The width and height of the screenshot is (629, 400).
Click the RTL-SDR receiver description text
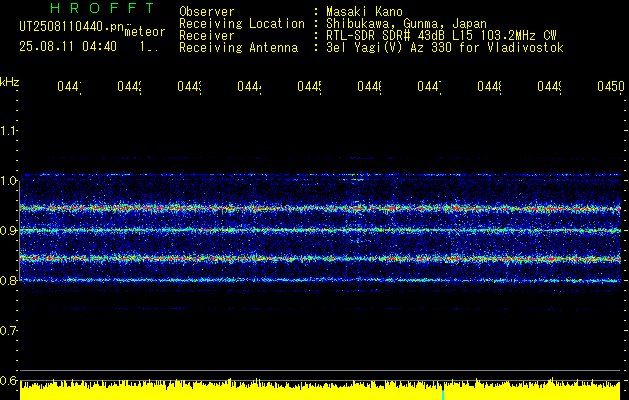click(x=441, y=36)
